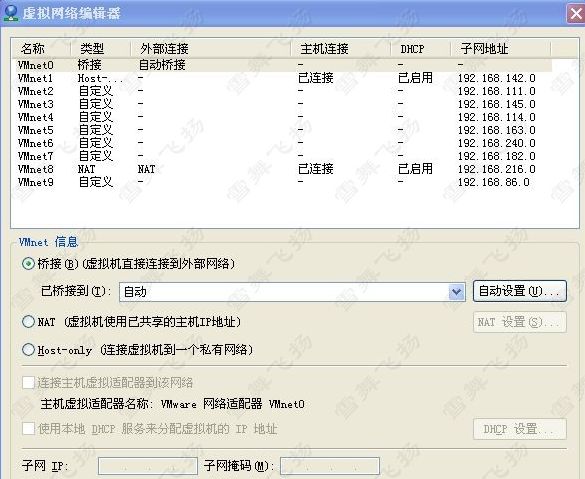Click subnet address 192.168.114.0
The width and height of the screenshot is (585, 479).
(x=497, y=117)
